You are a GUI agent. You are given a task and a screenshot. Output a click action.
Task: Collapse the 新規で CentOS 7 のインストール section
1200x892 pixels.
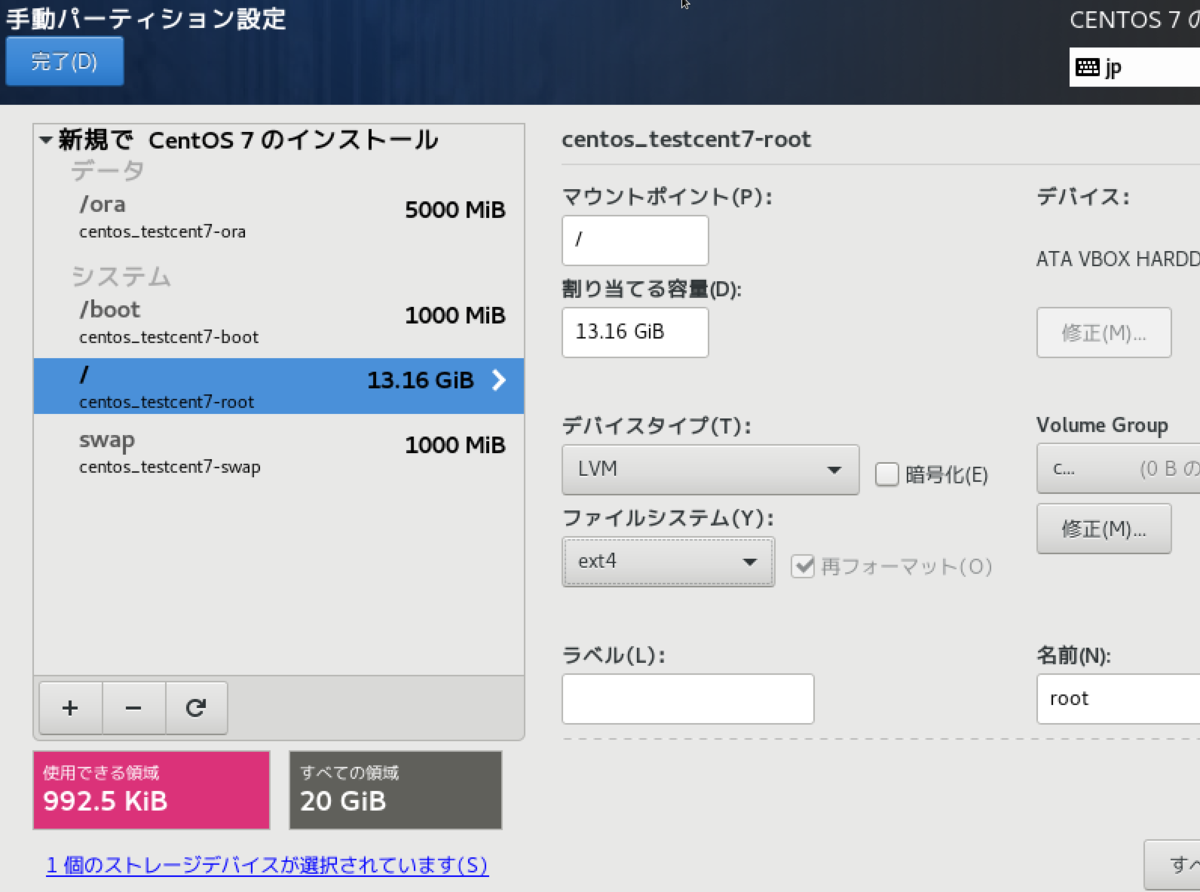46,140
